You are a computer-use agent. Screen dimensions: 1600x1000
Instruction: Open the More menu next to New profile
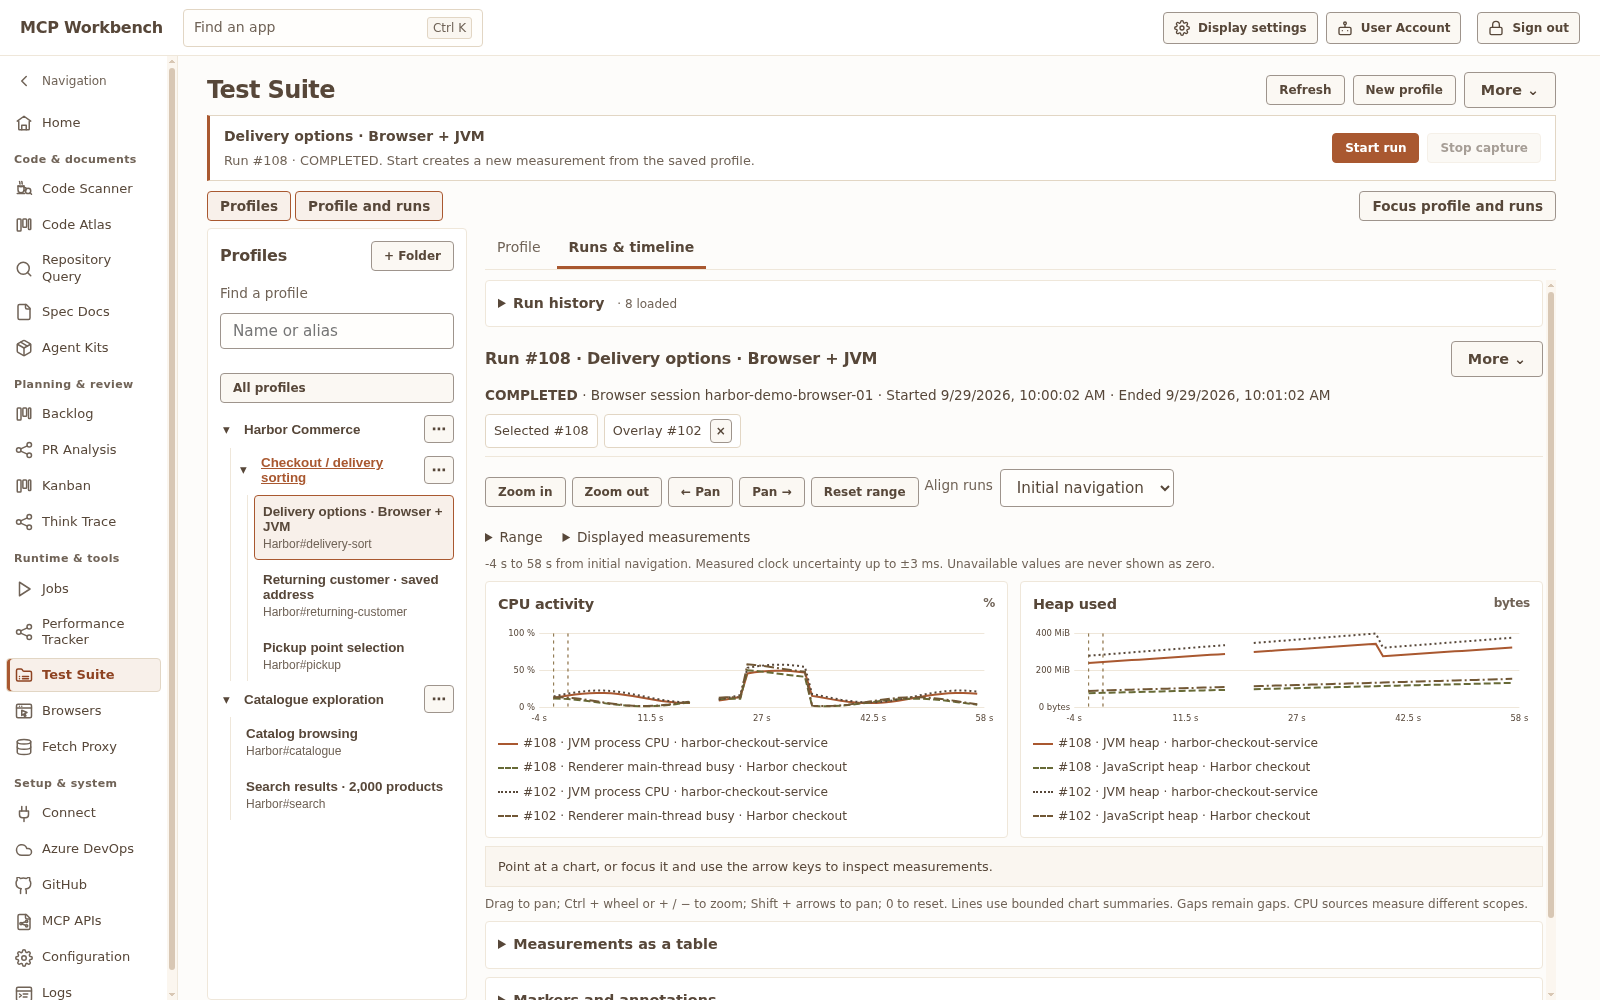pos(1509,90)
